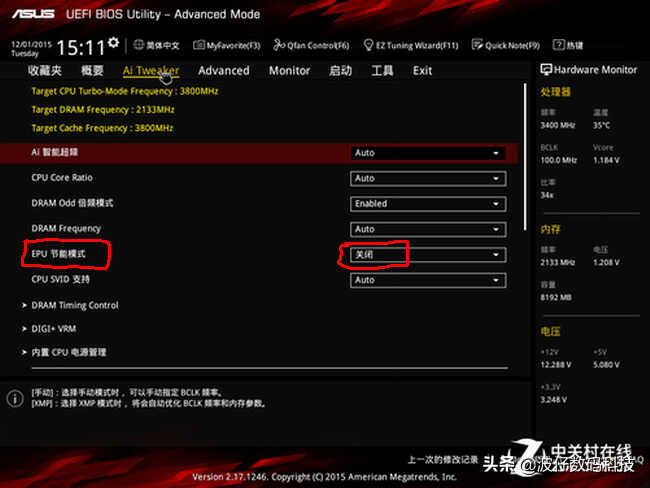Open the 工具 tab

click(x=382, y=70)
